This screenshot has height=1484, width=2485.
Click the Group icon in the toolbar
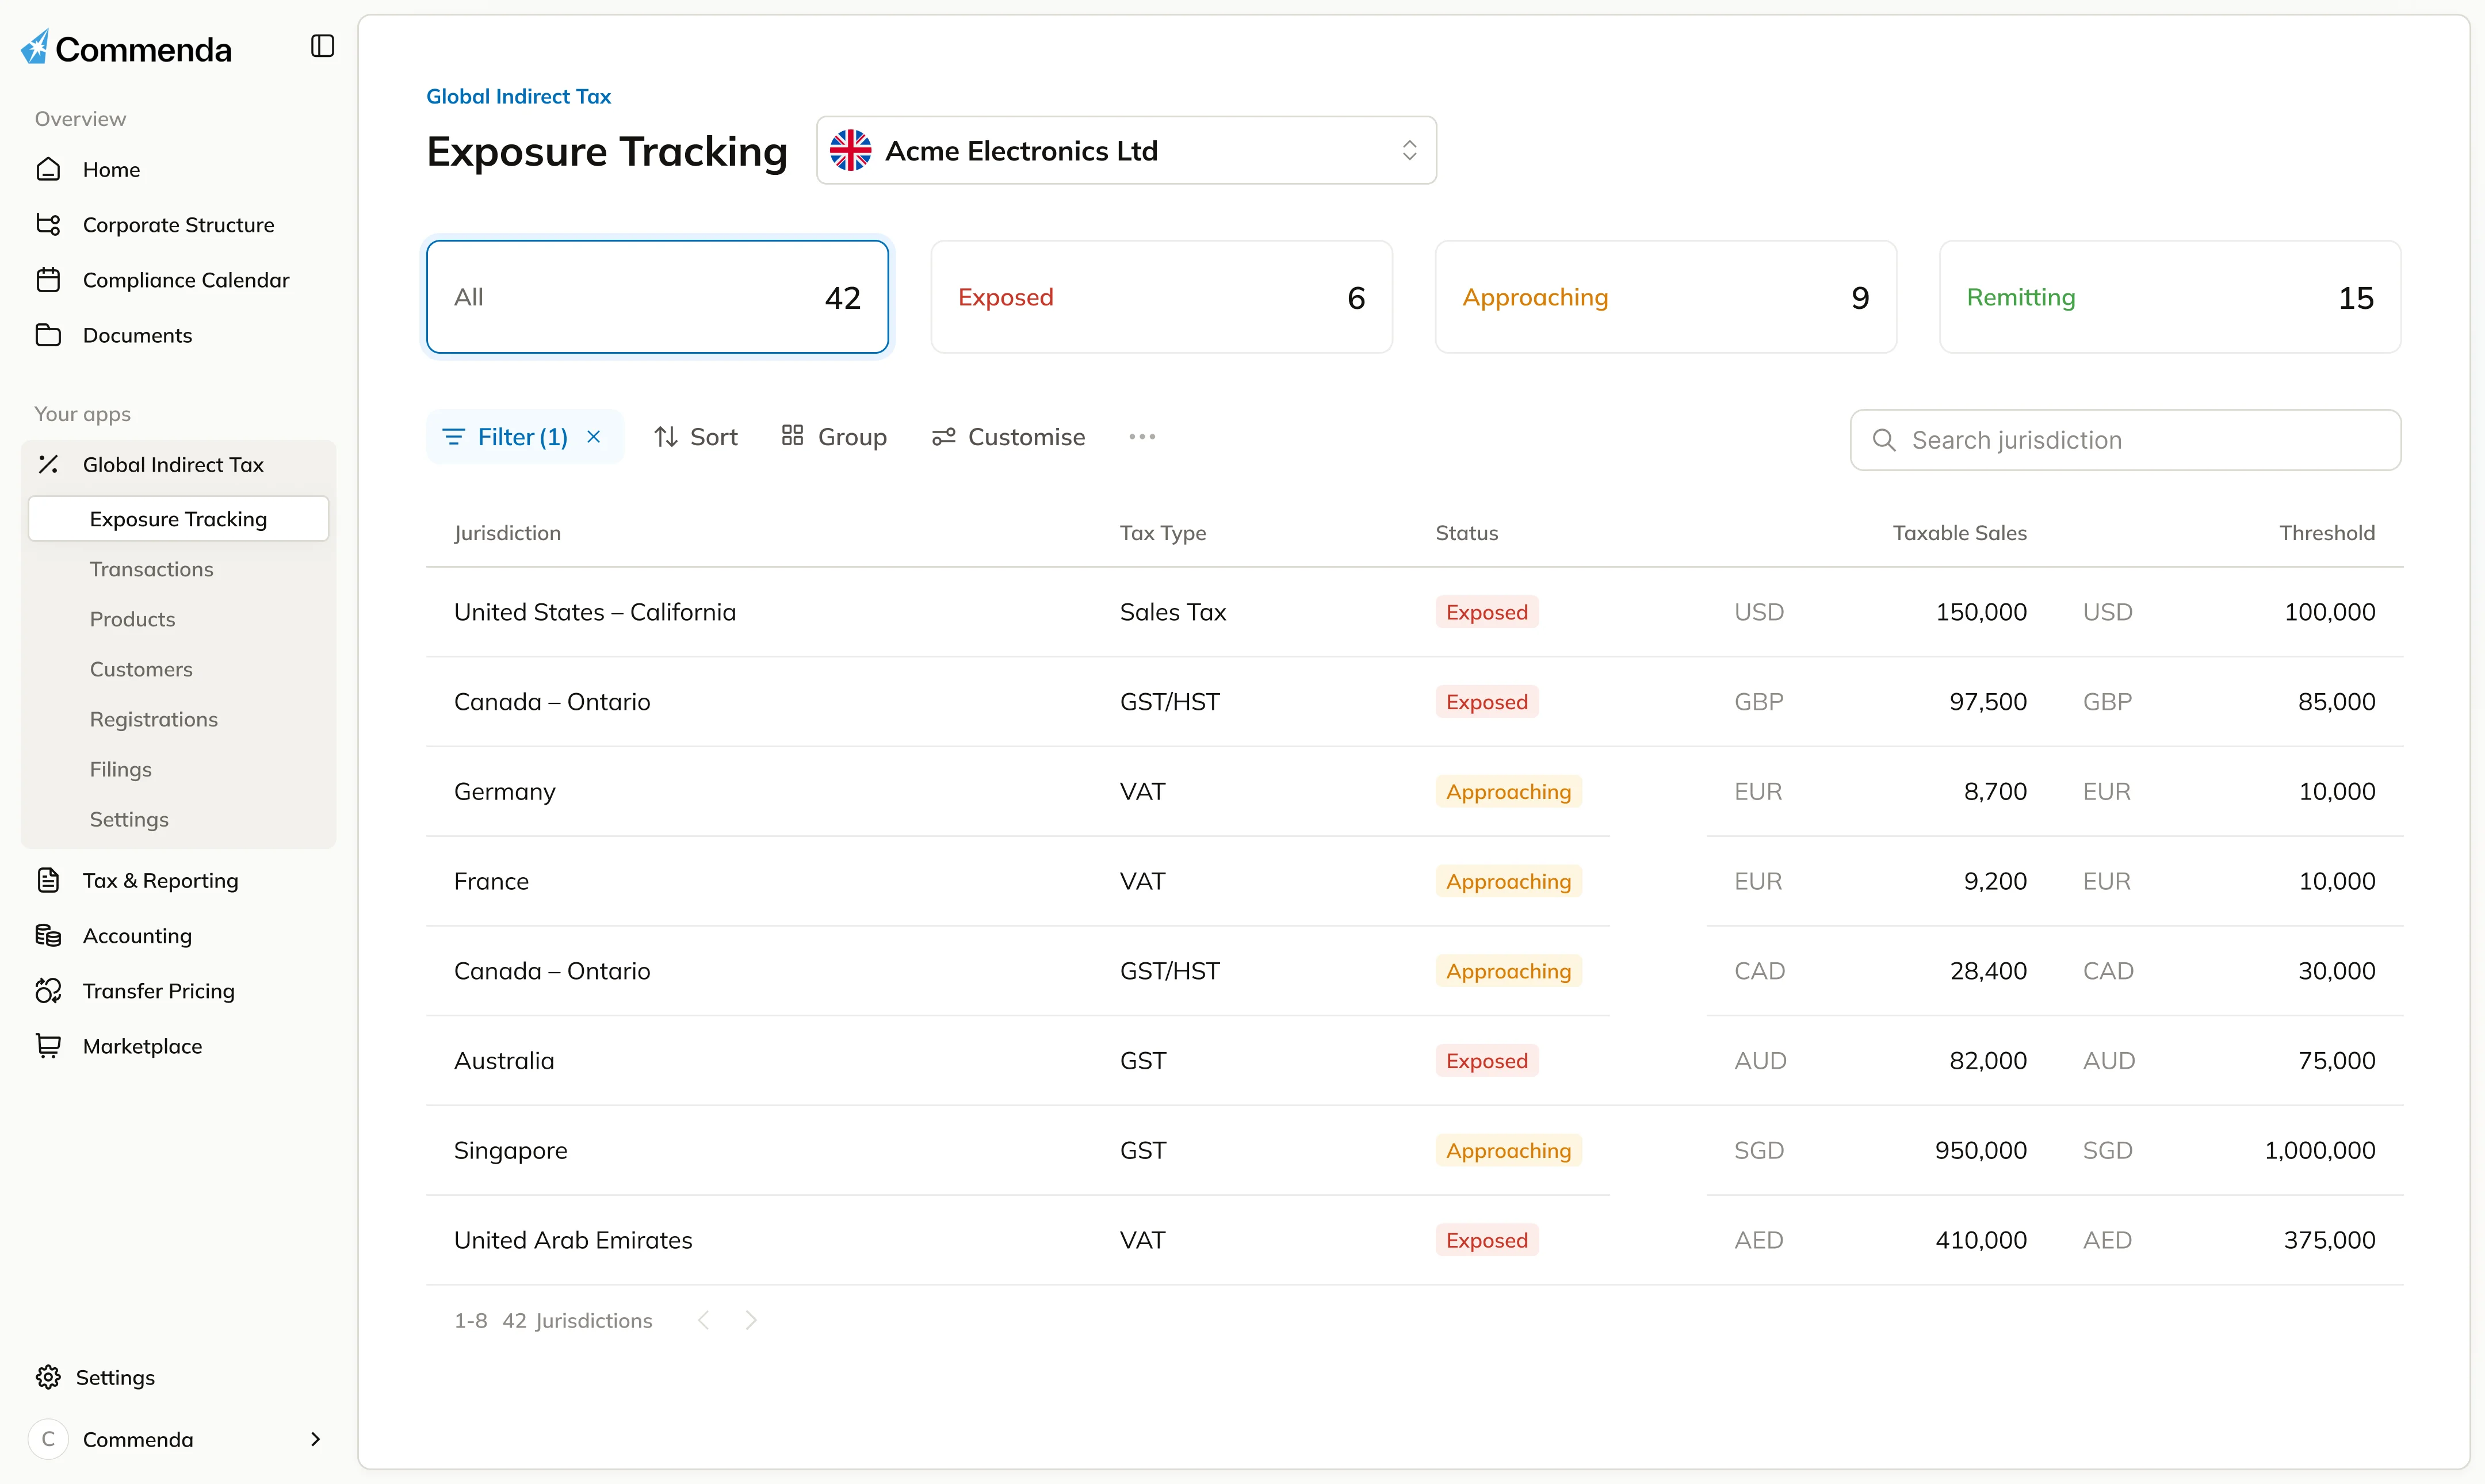tap(793, 436)
